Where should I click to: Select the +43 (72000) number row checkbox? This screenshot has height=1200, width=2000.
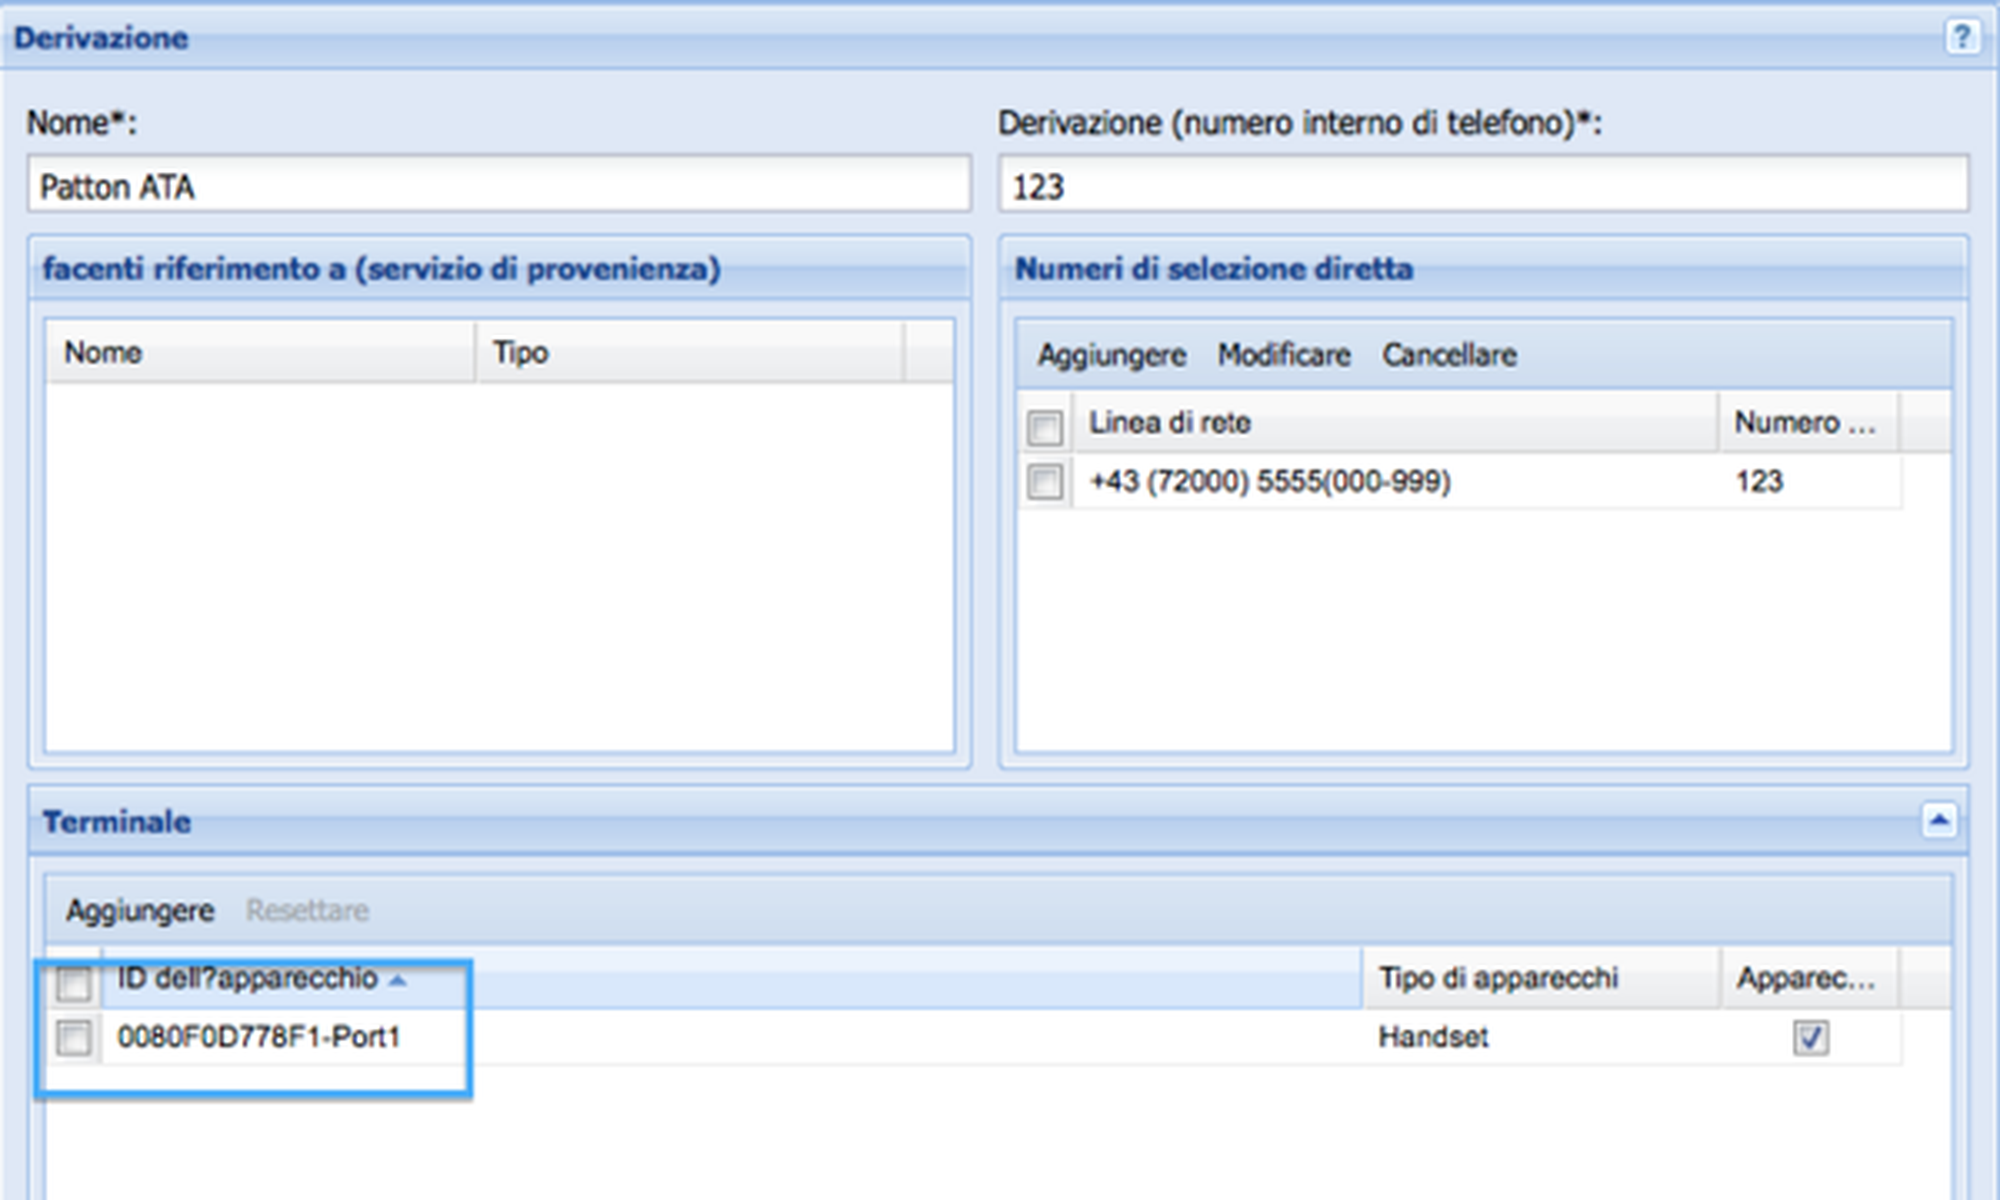pos(1044,482)
